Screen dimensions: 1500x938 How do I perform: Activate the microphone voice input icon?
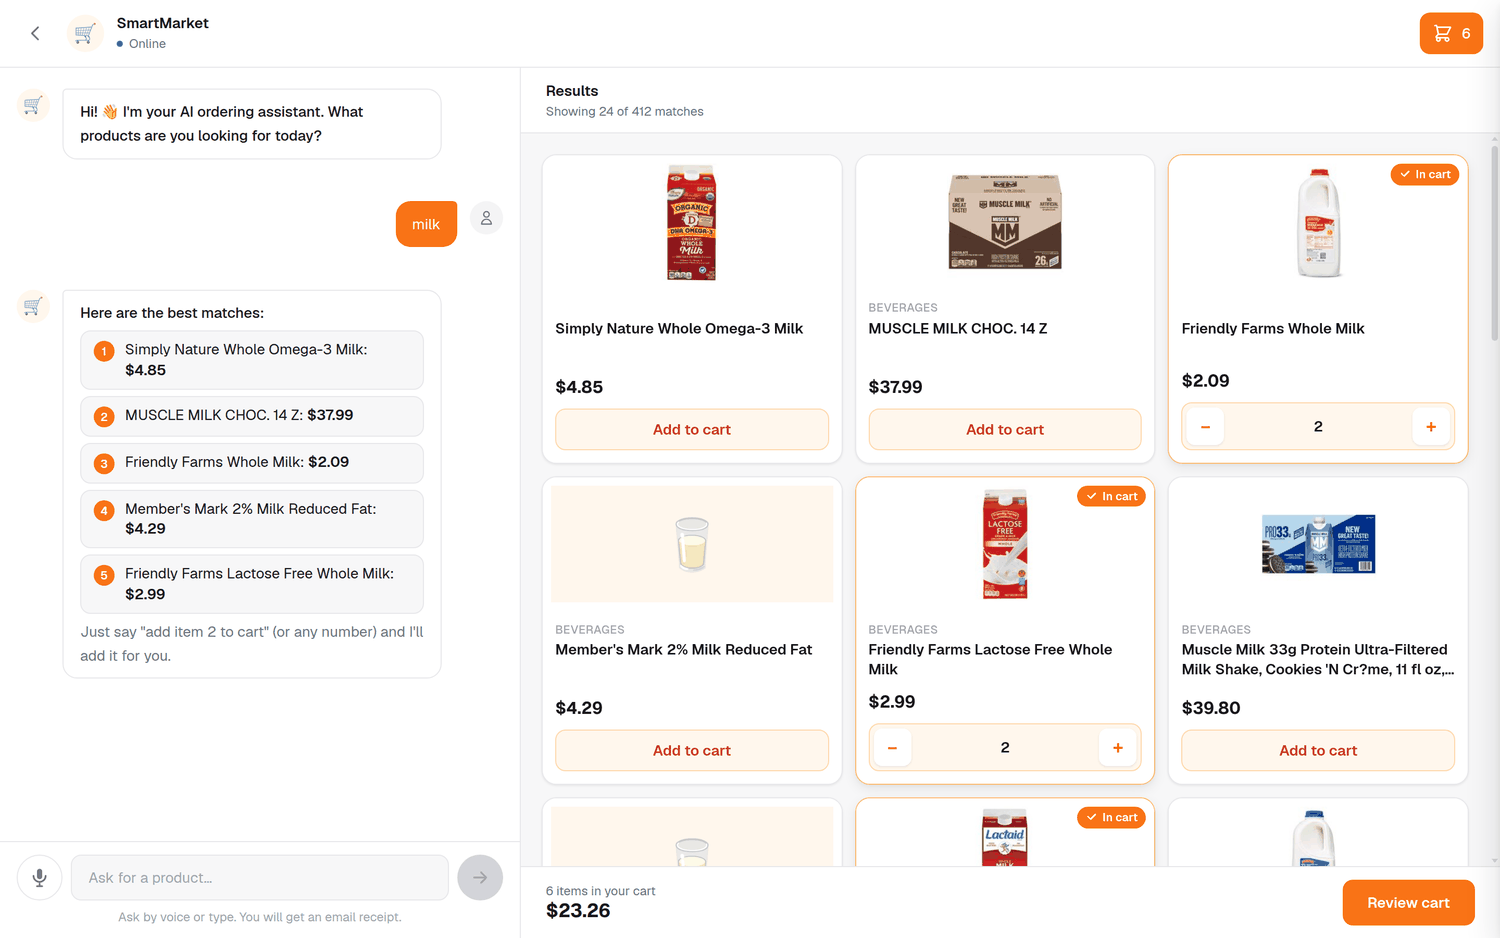point(39,877)
